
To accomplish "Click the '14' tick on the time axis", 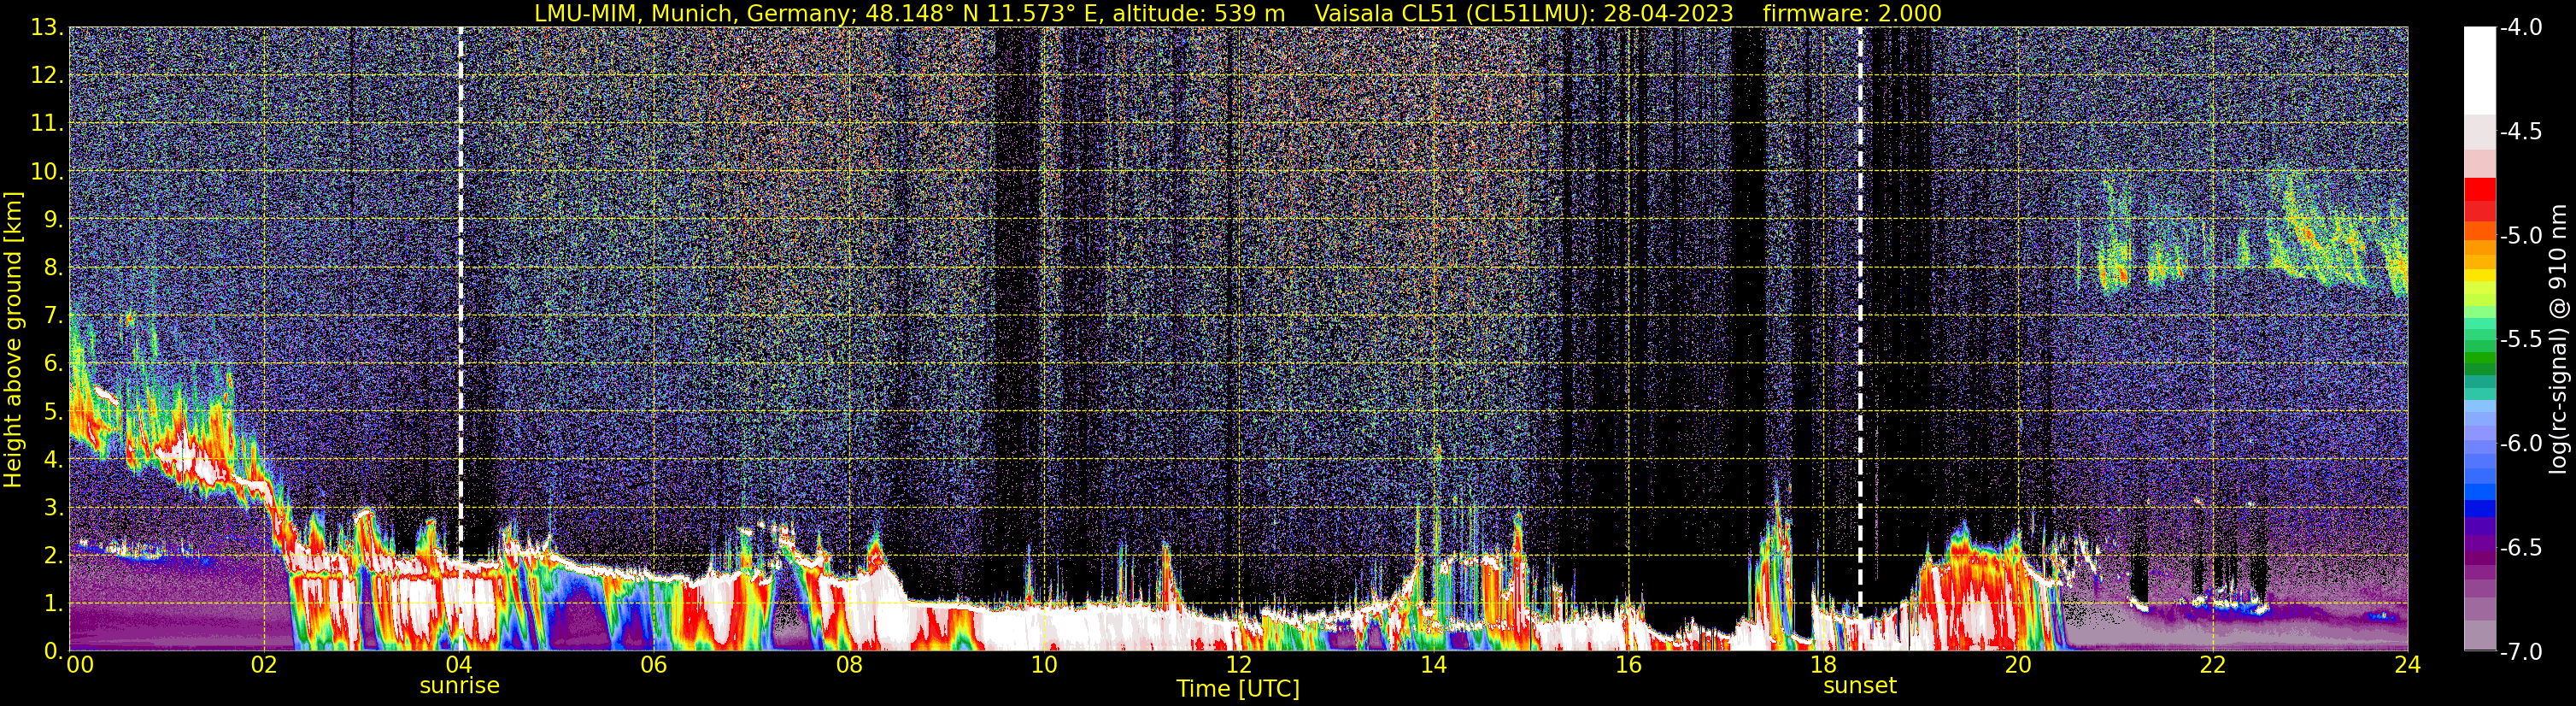I will point(1433,665).
